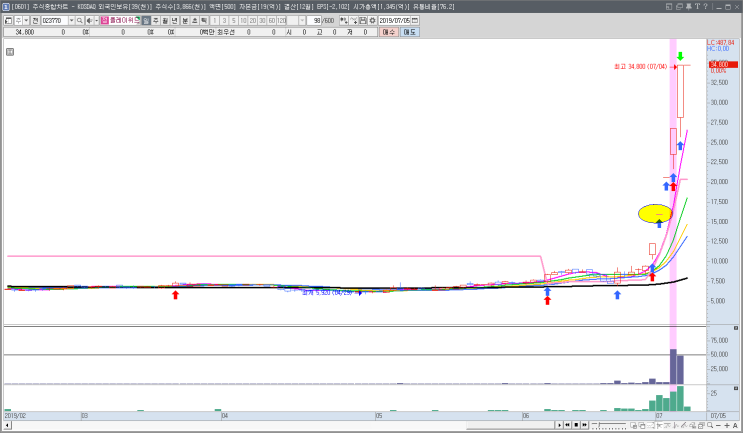Click the lower indicator panel corner icon
The width and height of the screenshot is (743, 433).
point(736,388)
